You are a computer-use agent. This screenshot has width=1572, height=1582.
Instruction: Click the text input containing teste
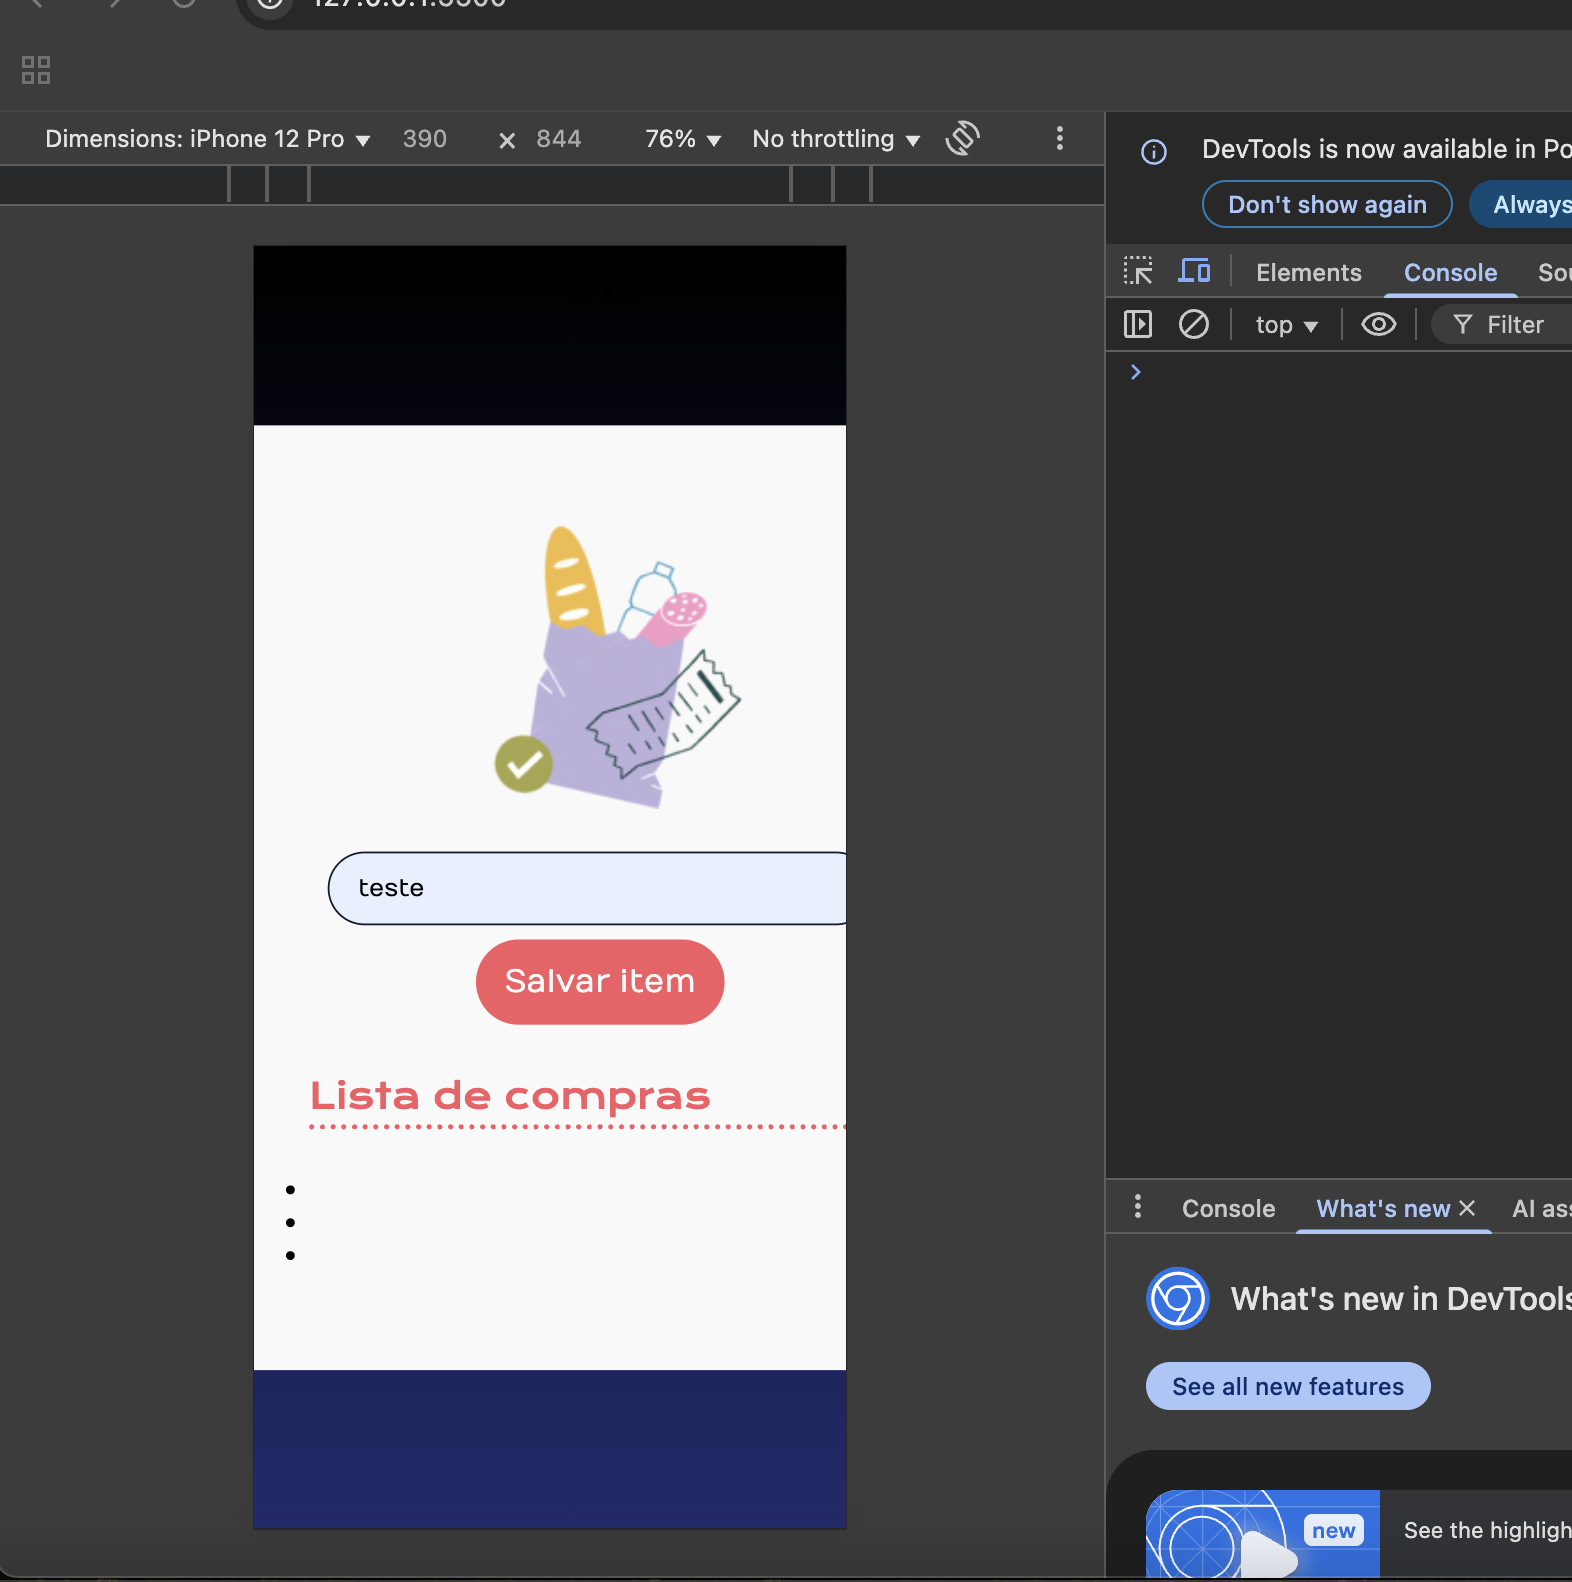coord(588,888)
